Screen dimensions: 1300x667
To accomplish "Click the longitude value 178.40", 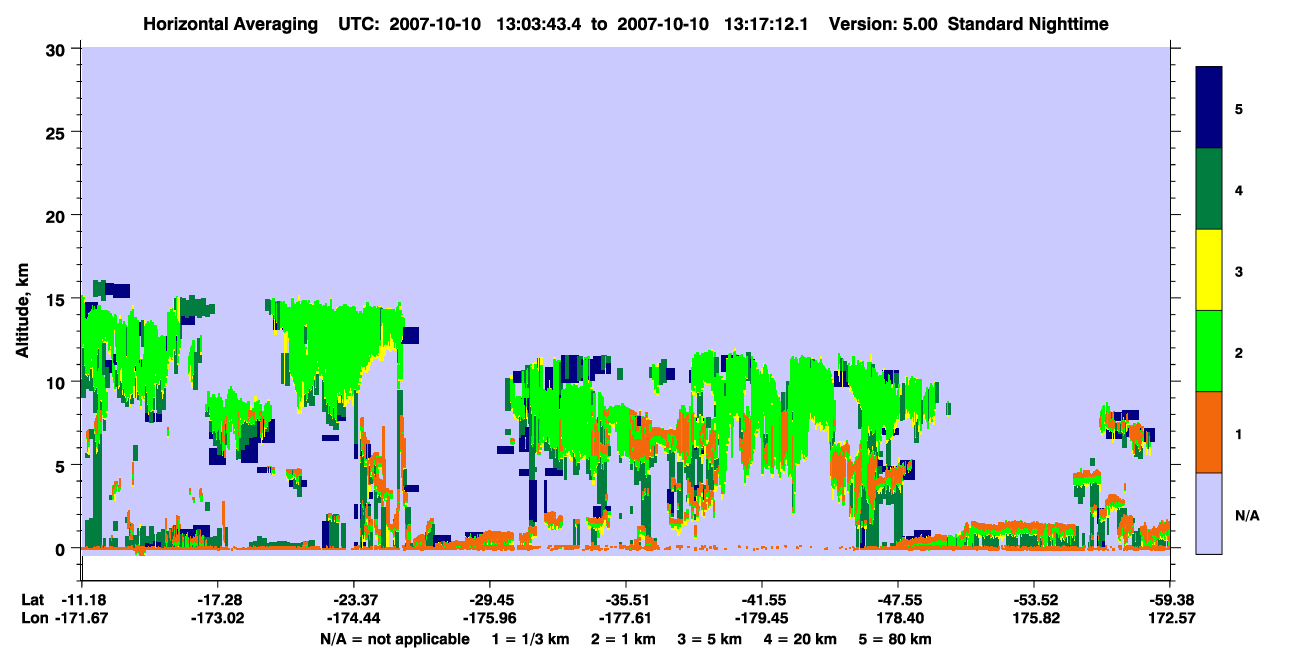I will [x=898, y=618].
